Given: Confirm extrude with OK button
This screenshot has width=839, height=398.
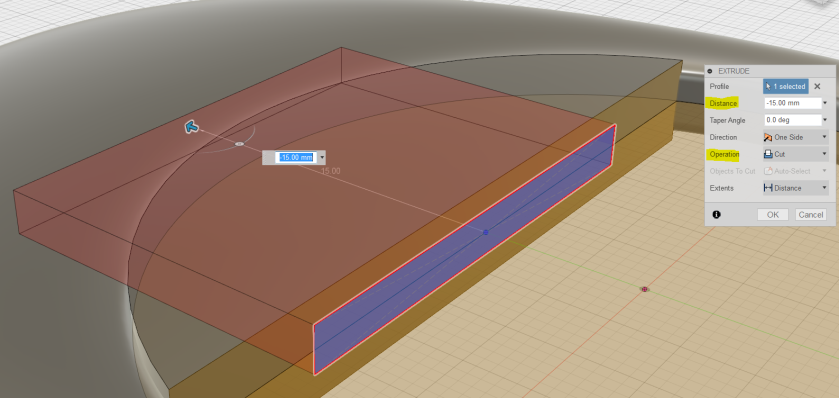Looking at the screenshot, I should click(x=773, y=215).
